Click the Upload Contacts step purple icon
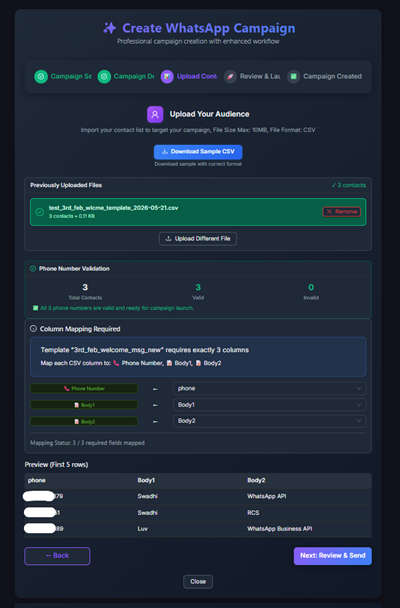400x608 pixels. point(167,76)
